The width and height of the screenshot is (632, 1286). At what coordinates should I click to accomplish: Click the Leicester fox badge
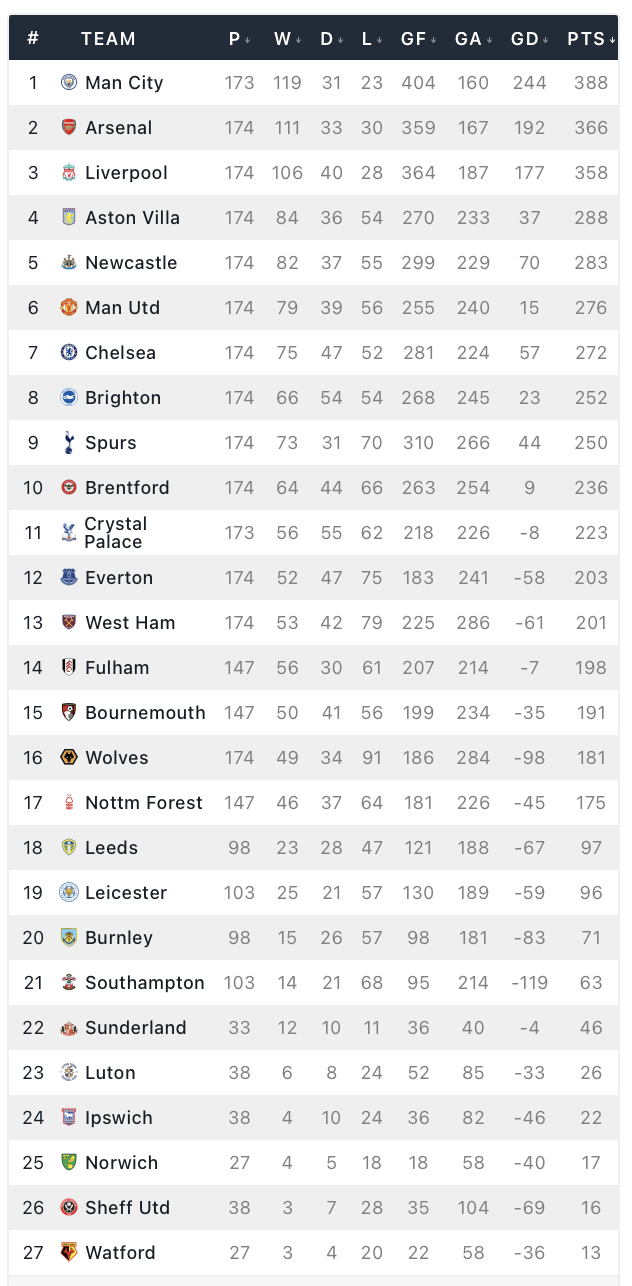(69, 892)
